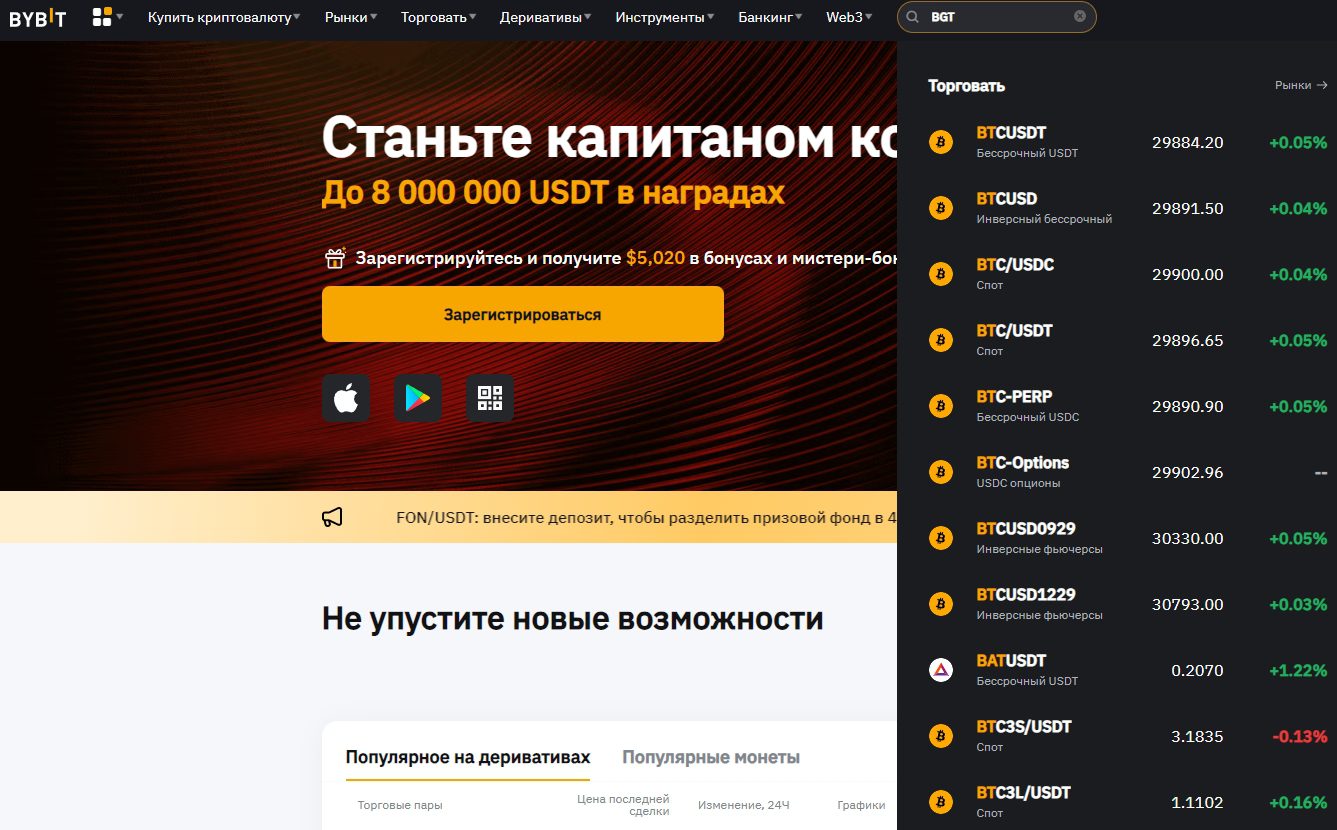This screenshot has width=1337, height=830.
Task: Select the BTCUSDT perpetual result
Action: (1117, 142)
